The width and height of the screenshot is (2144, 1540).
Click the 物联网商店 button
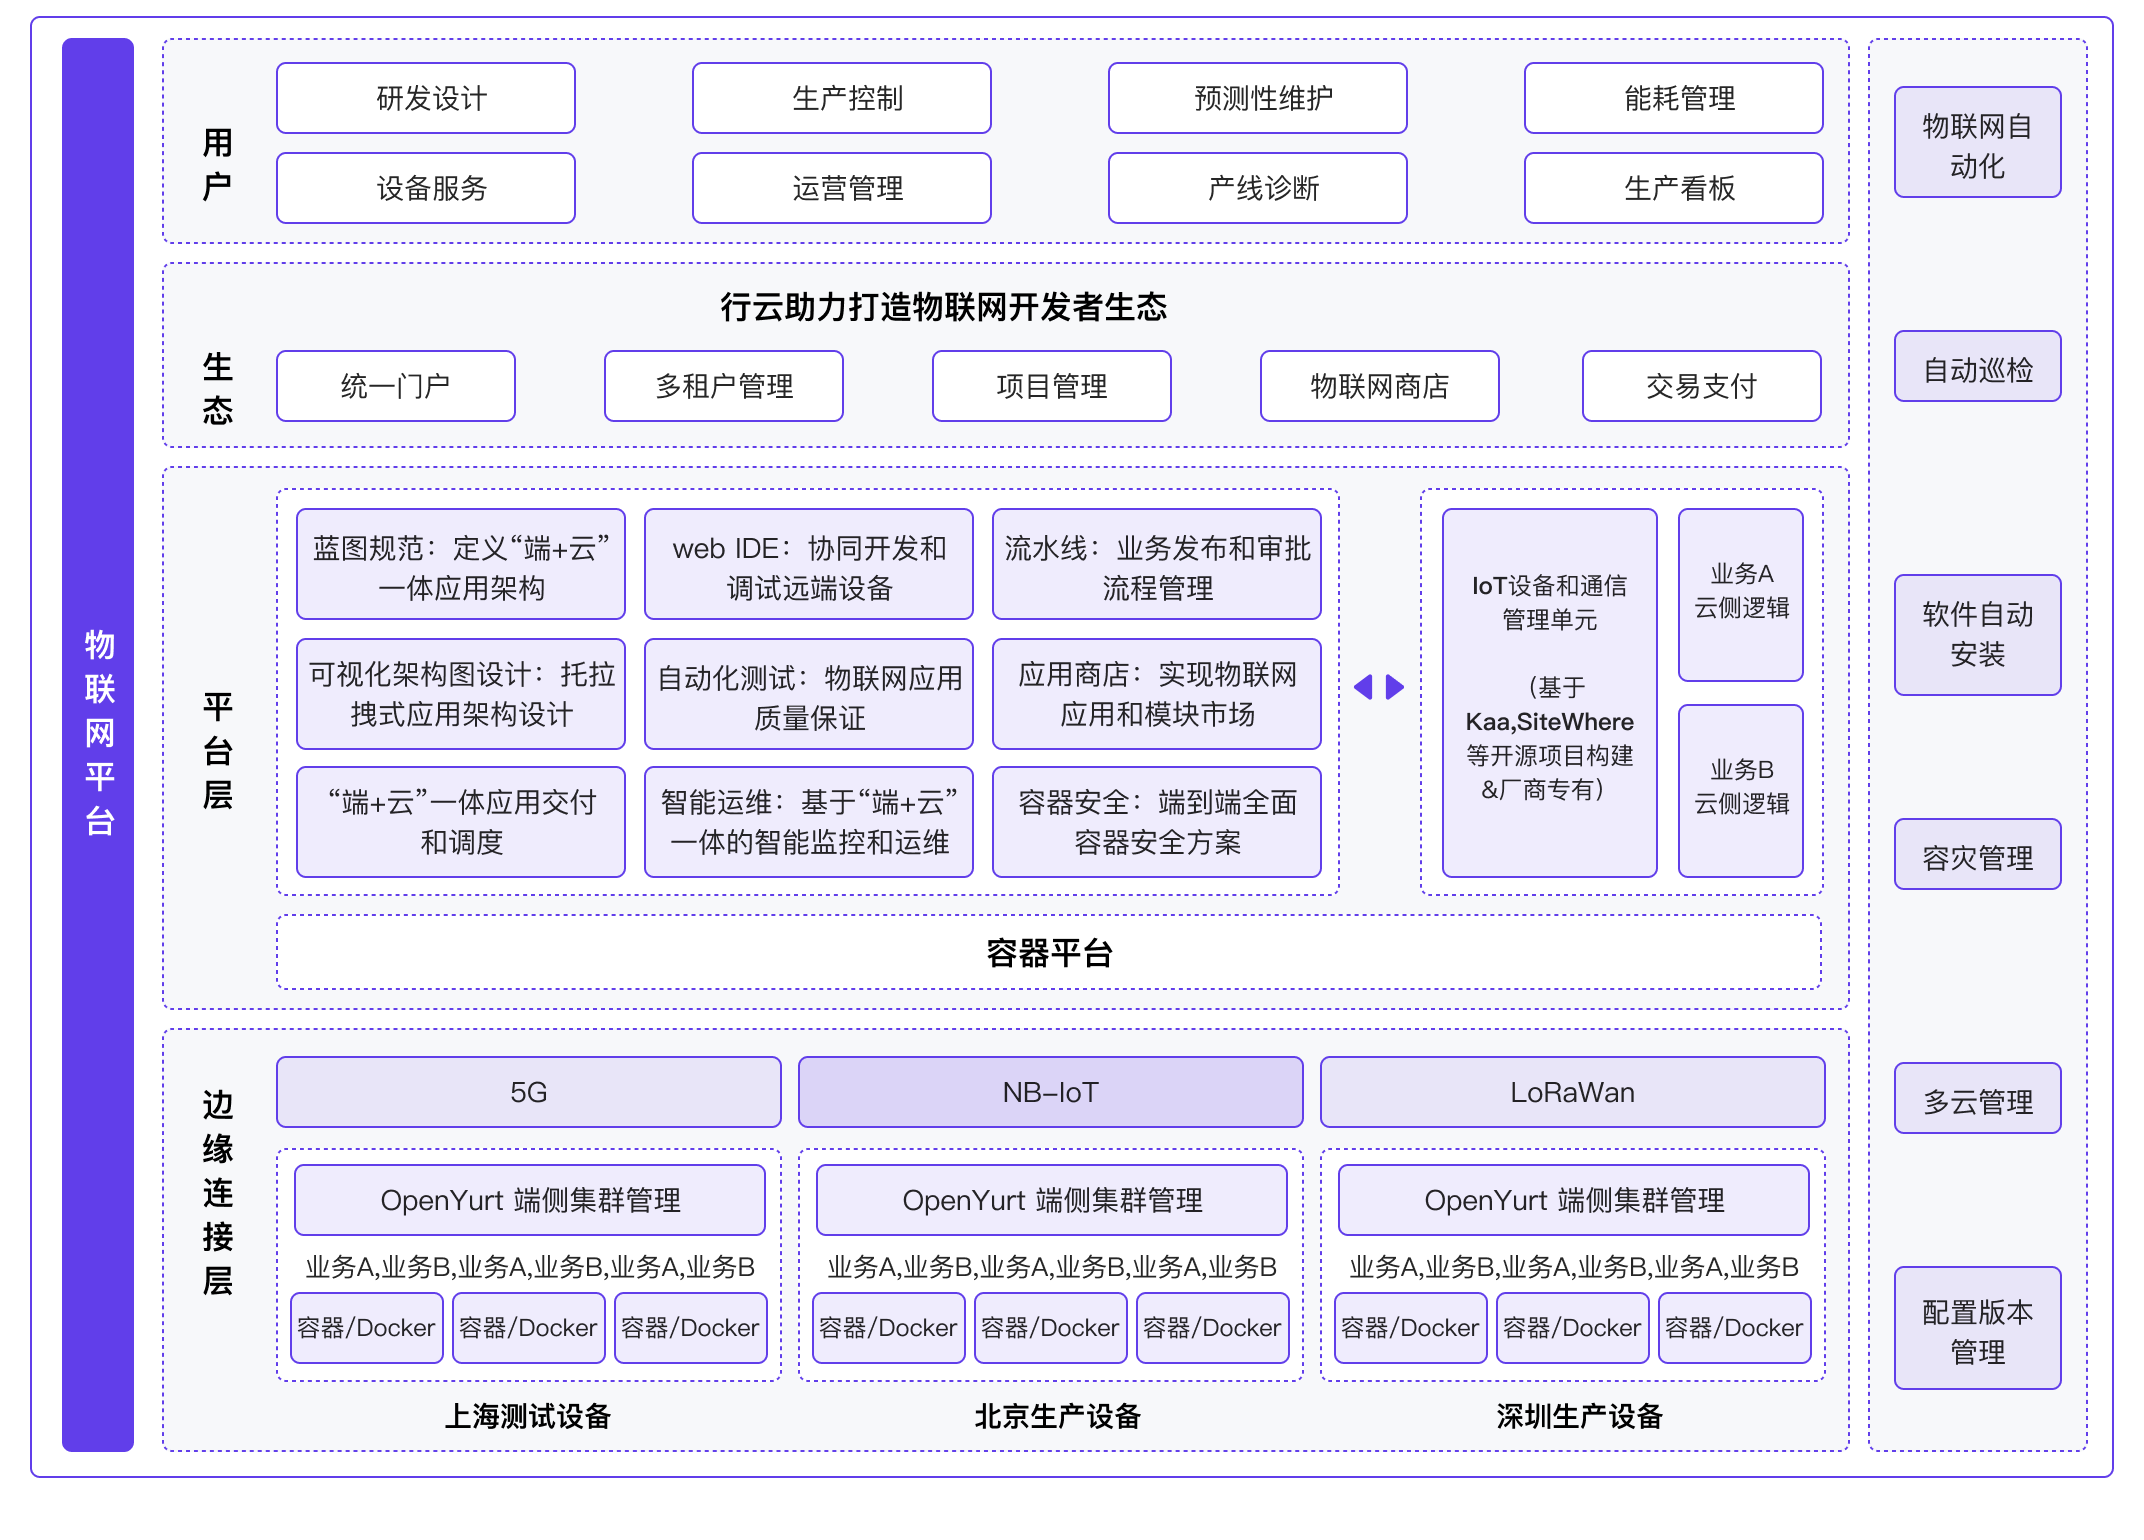1380,386
